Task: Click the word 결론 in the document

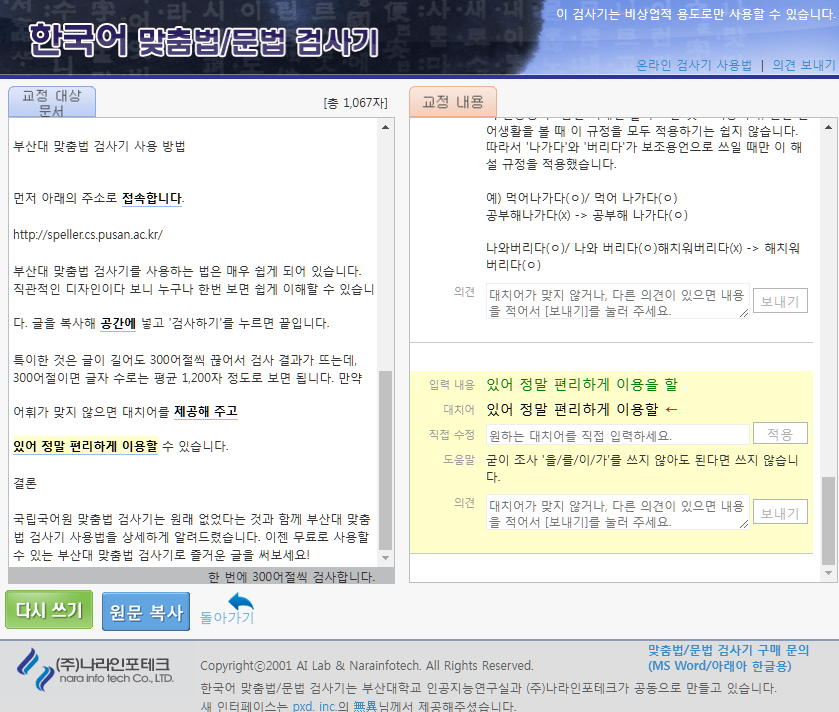Action: tap(25, 483)
